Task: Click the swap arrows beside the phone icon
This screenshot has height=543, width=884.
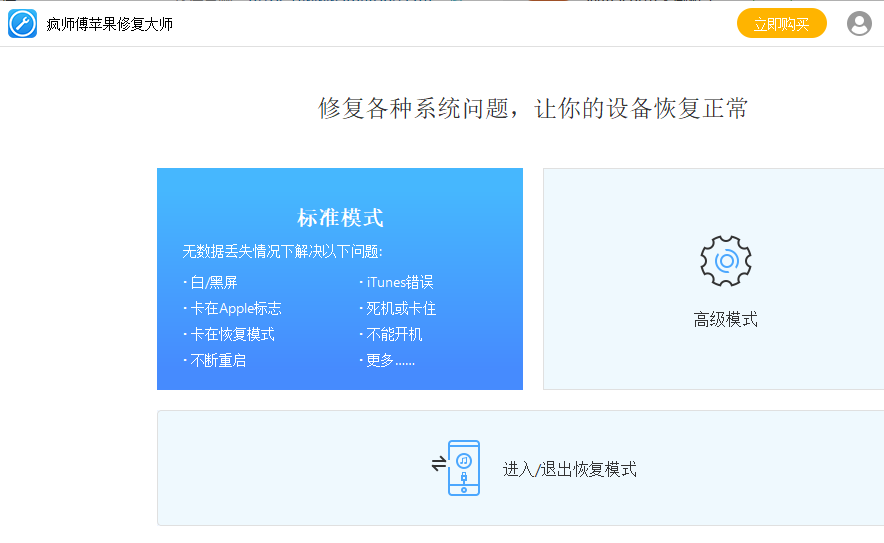Action: 439,464
